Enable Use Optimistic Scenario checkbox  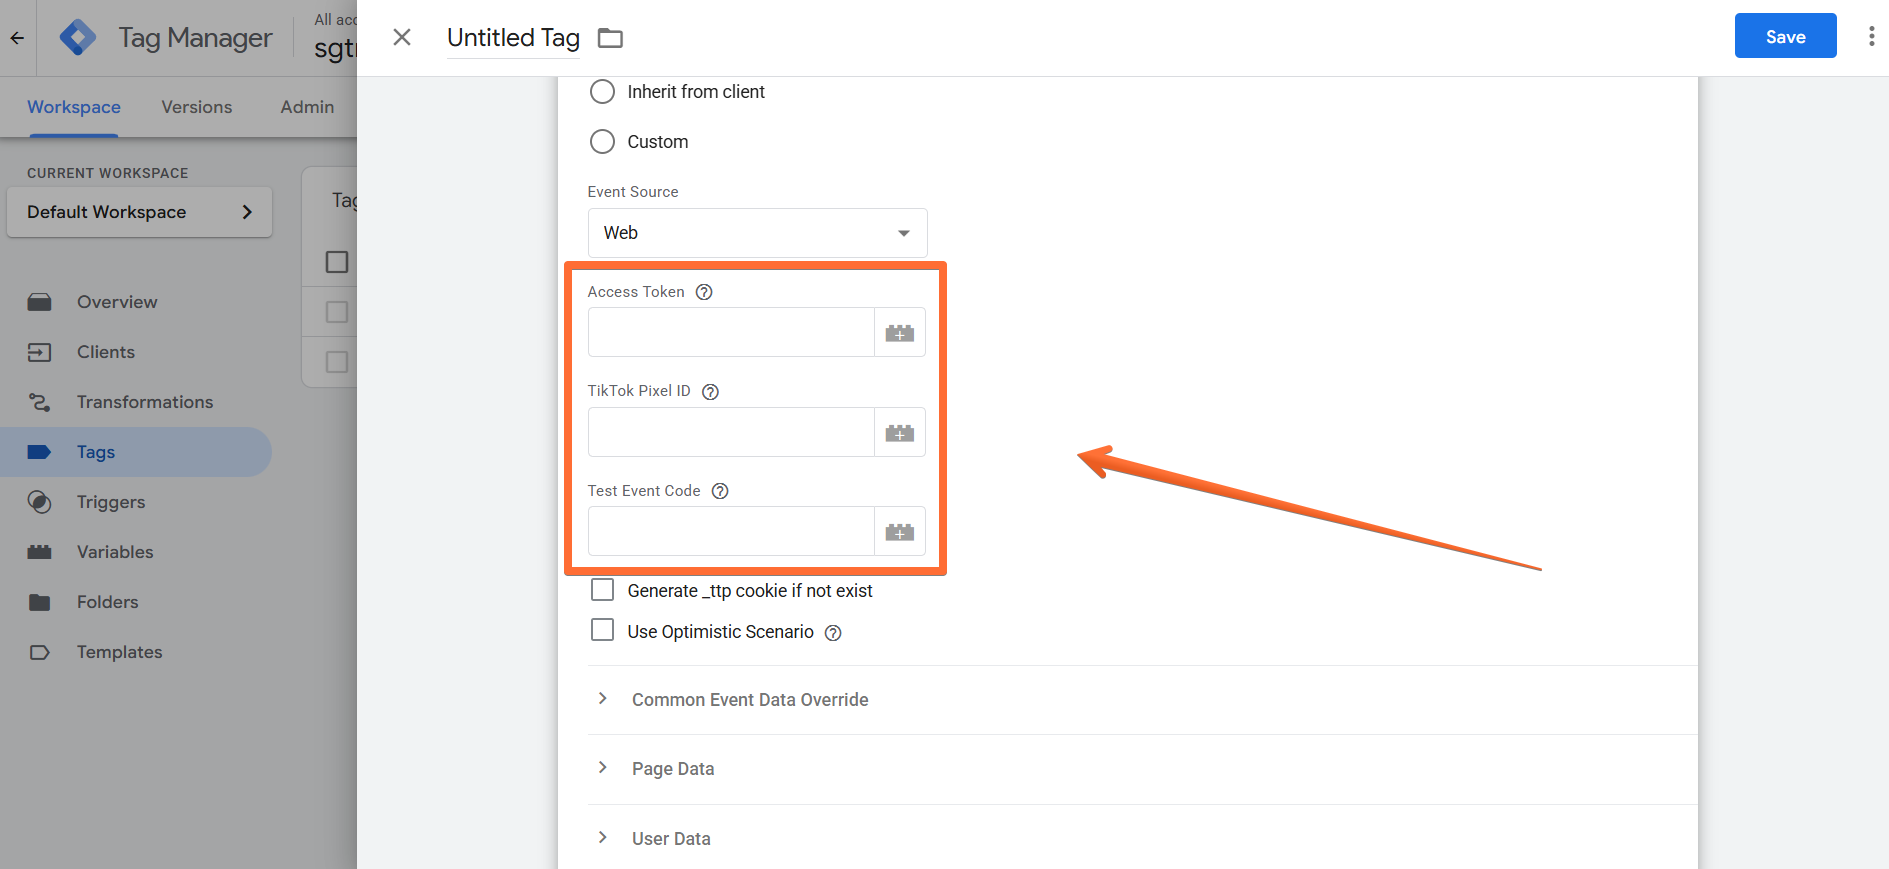602,630
